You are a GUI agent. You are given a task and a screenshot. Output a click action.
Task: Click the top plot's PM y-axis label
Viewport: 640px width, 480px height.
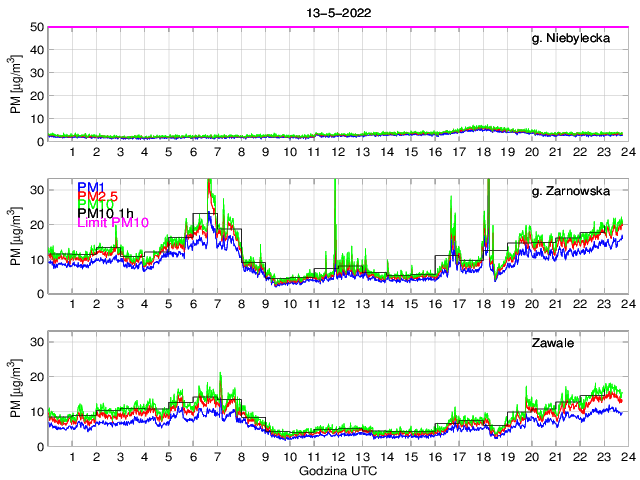[15, 85]
